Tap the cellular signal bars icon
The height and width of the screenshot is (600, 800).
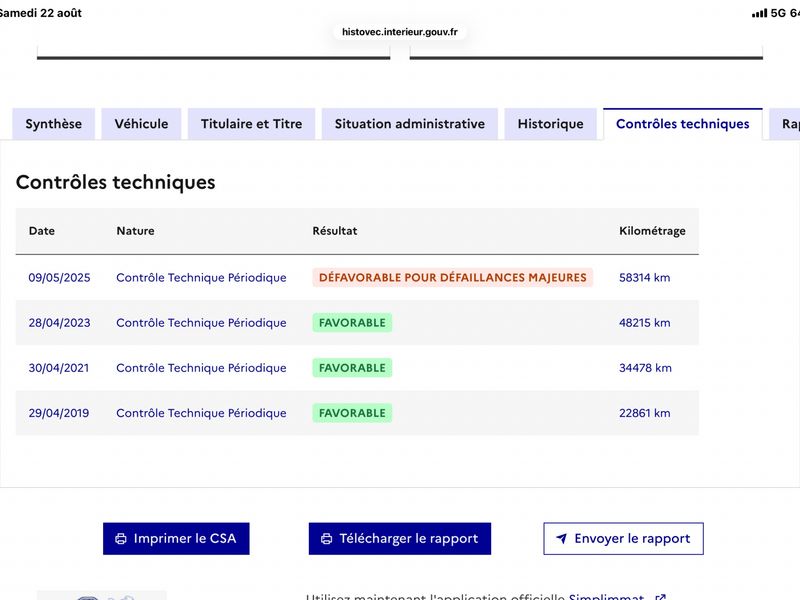[x=759, y=13]
